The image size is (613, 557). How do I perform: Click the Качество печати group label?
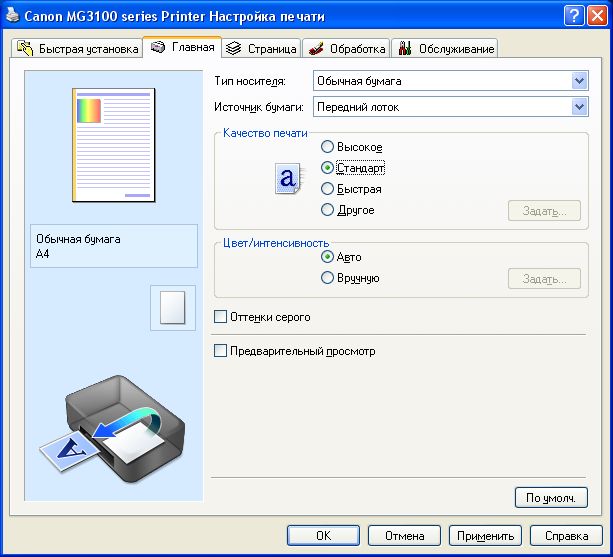coord(265,133)
